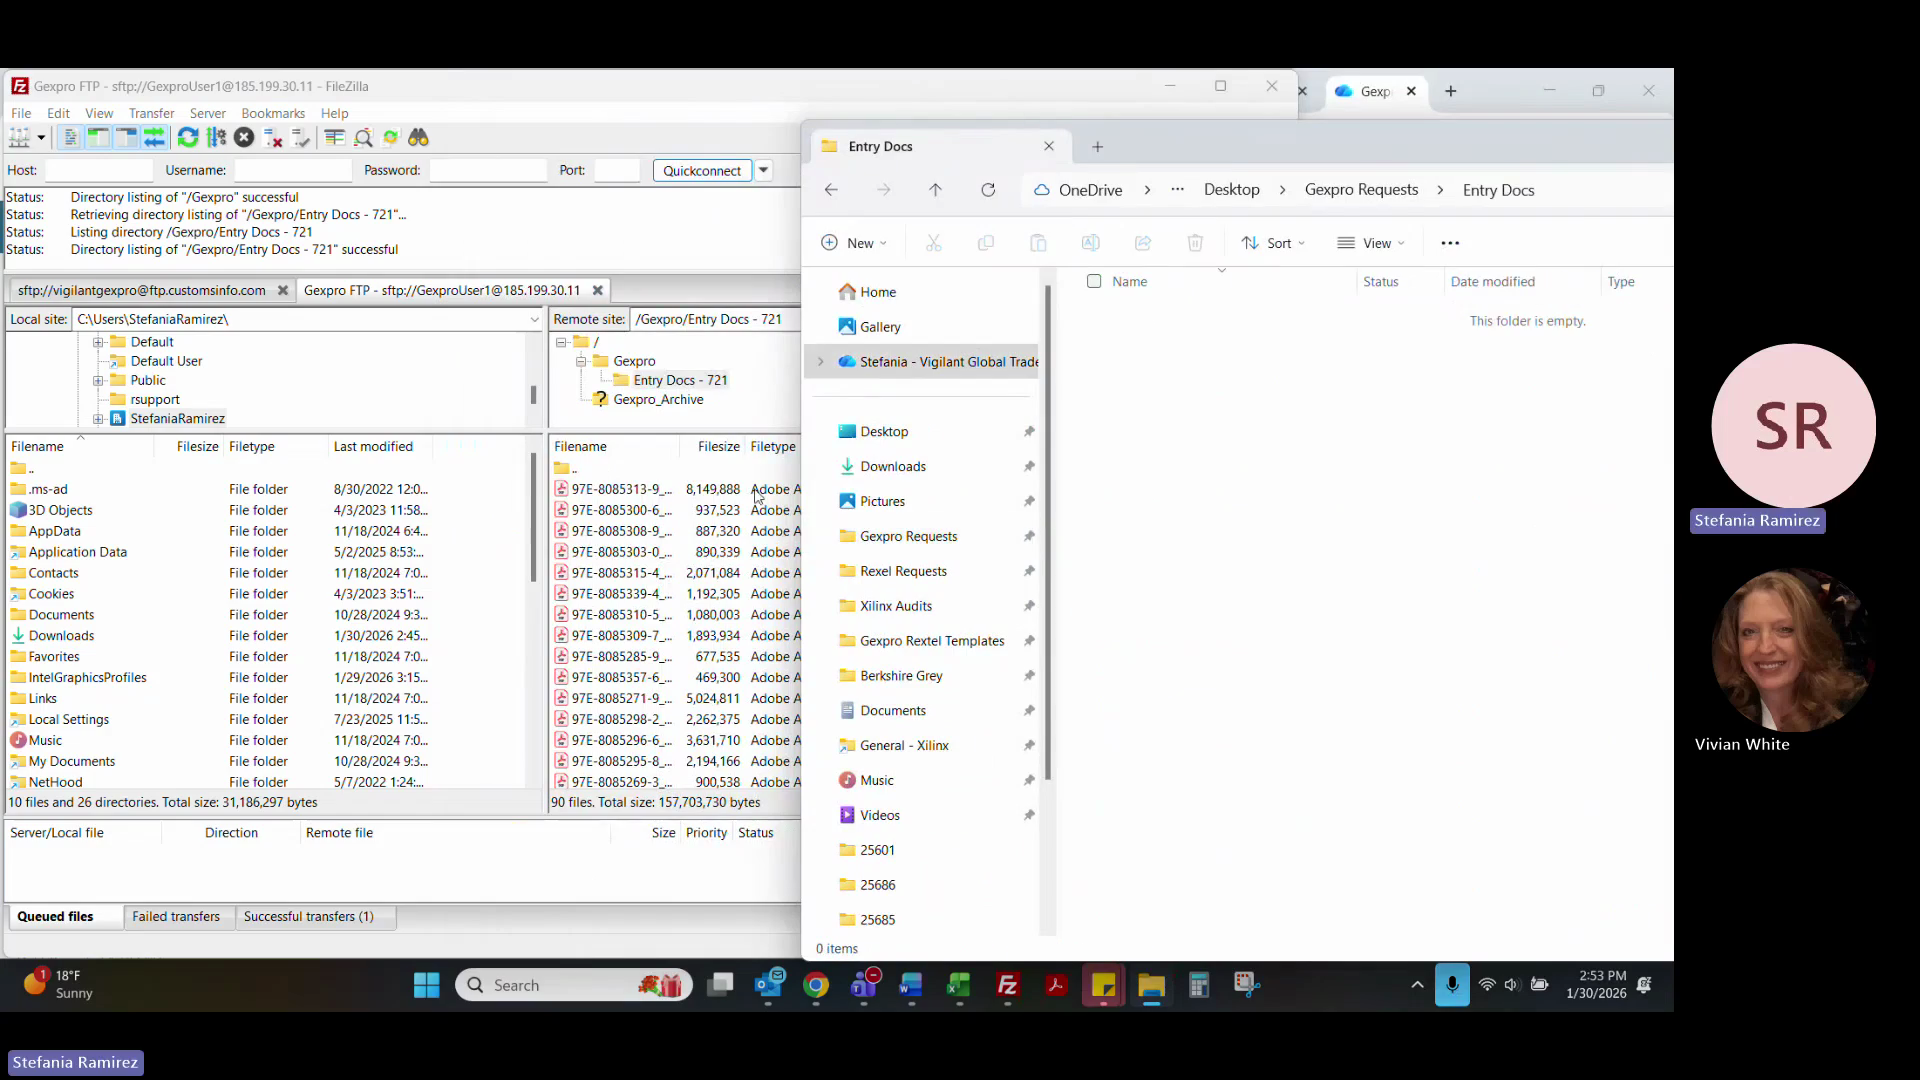Expand the Public folder in local tree
The image size is (1920, 1080).
click(98, 381)
